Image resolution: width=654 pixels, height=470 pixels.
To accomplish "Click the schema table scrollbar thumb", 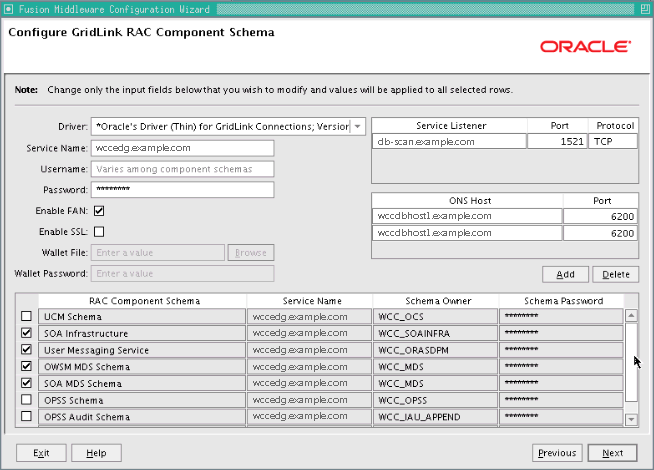I will coord(631,362).
